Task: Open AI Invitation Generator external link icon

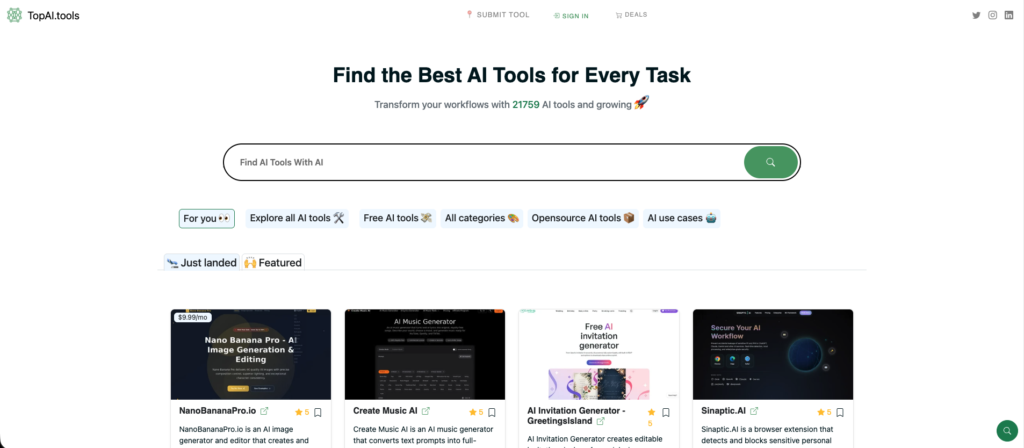Action: 601,421
